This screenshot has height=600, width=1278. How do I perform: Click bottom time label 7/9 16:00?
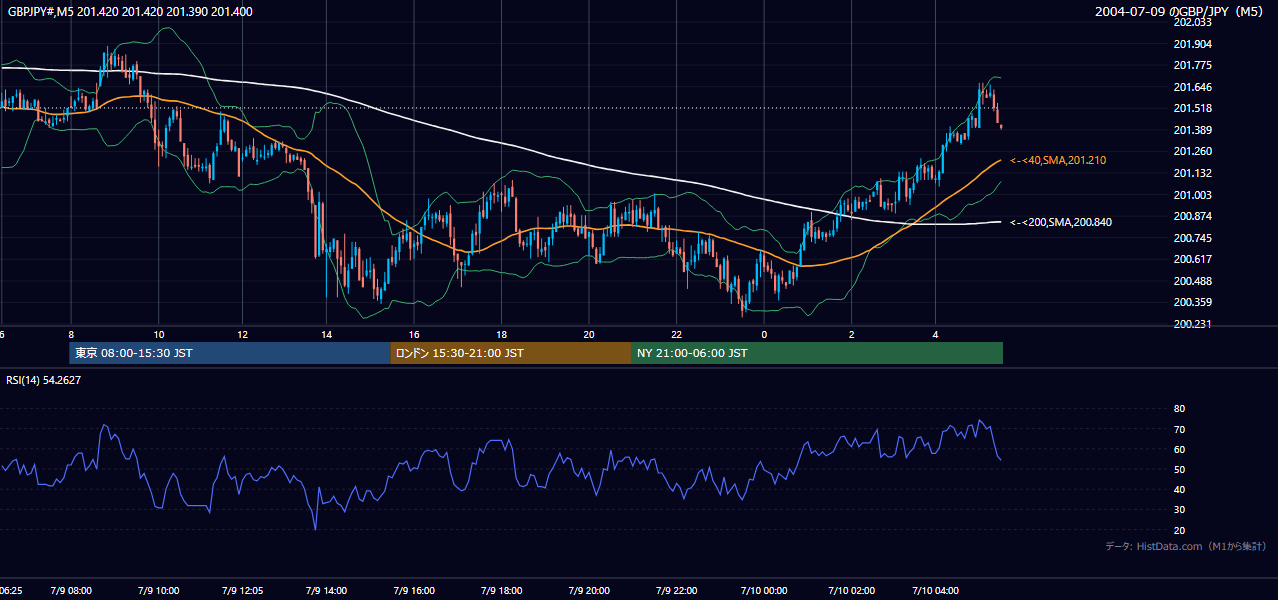coord(415,591)
